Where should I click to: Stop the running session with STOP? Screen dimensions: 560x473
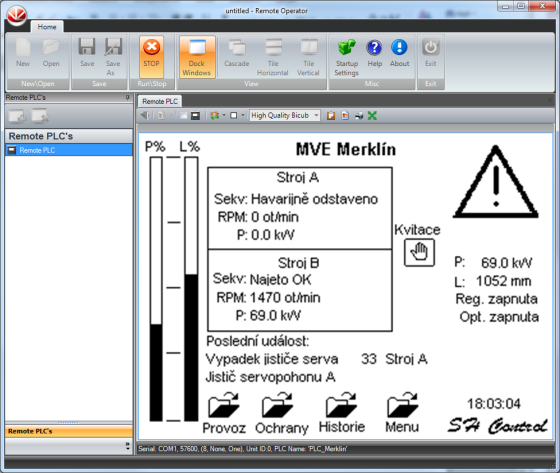coord(151,56)
